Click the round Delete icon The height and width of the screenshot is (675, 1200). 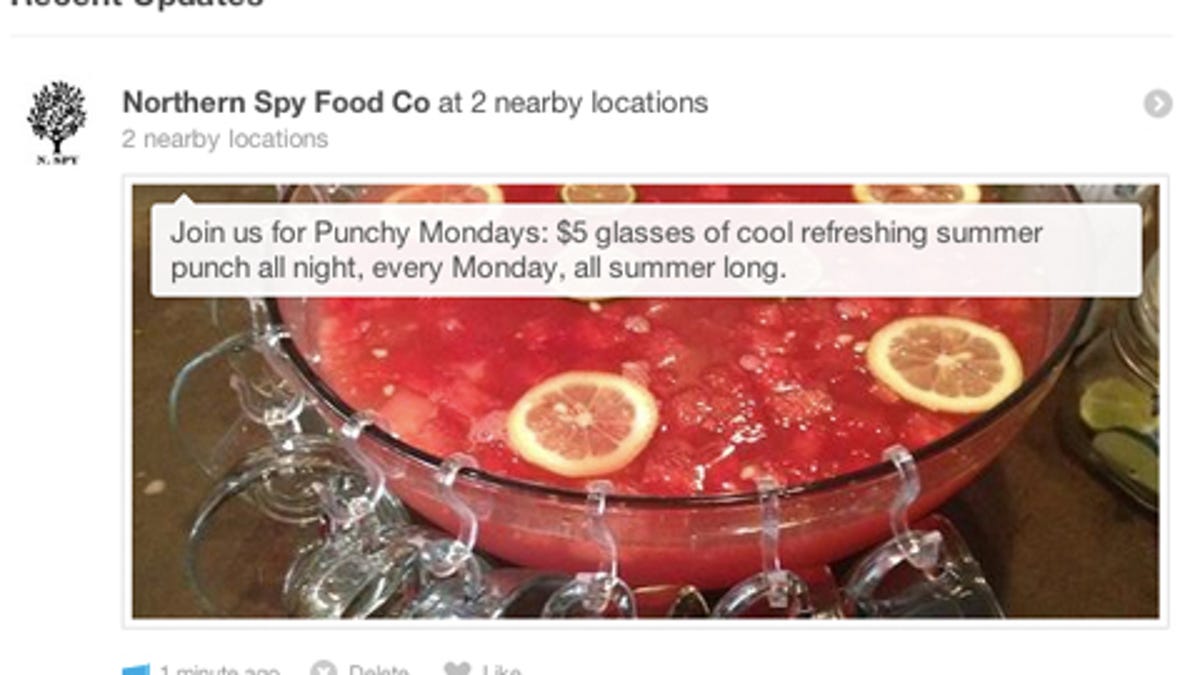pyautogui.click(x=323, y=670)
